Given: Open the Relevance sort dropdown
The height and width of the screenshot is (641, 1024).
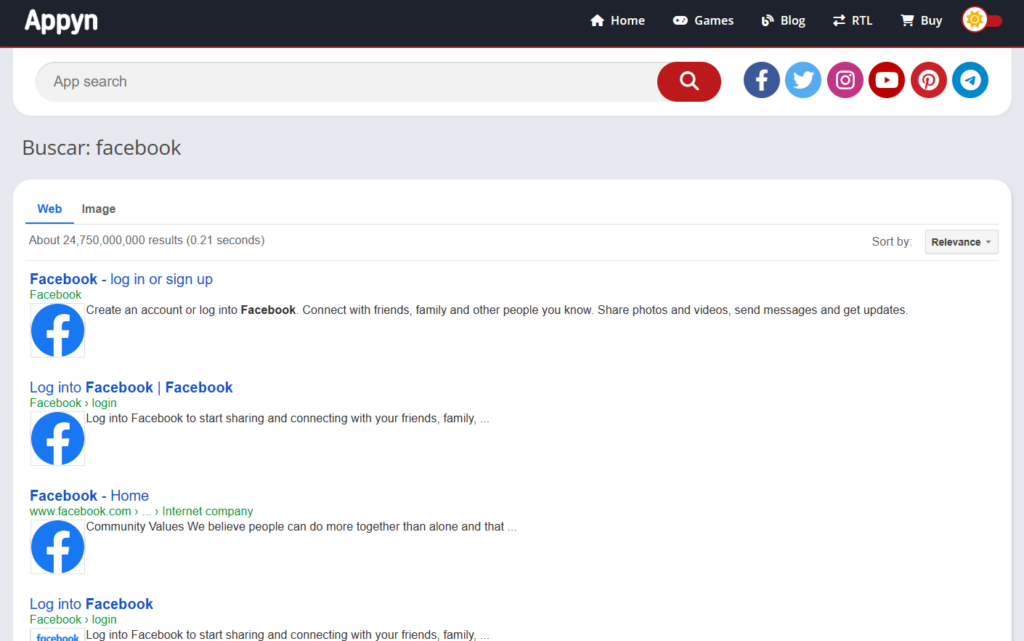Looking at the screenshot, I should coord(960,241).
